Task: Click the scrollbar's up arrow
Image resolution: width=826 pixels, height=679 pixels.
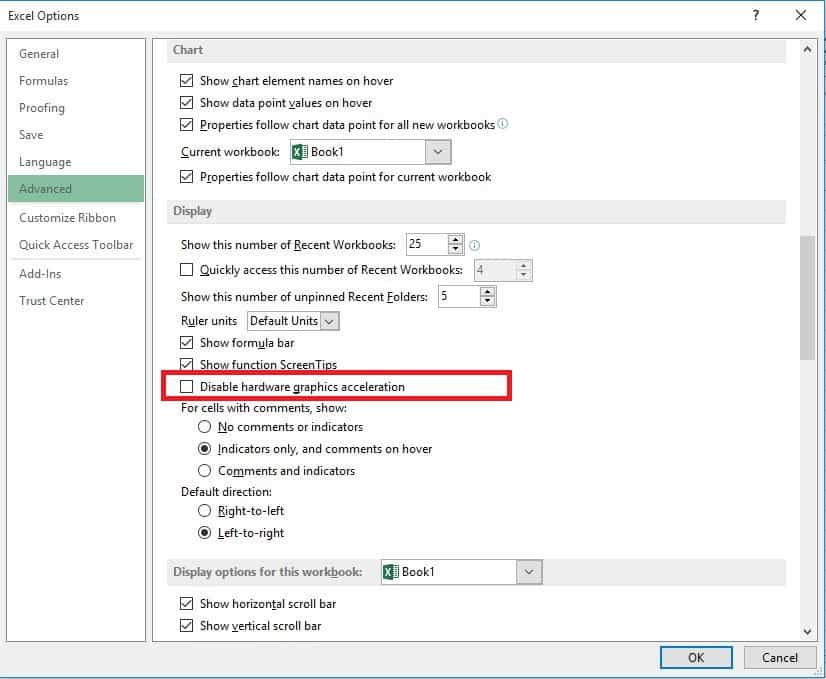Action: pyautogui.click(x=808, y=48)
